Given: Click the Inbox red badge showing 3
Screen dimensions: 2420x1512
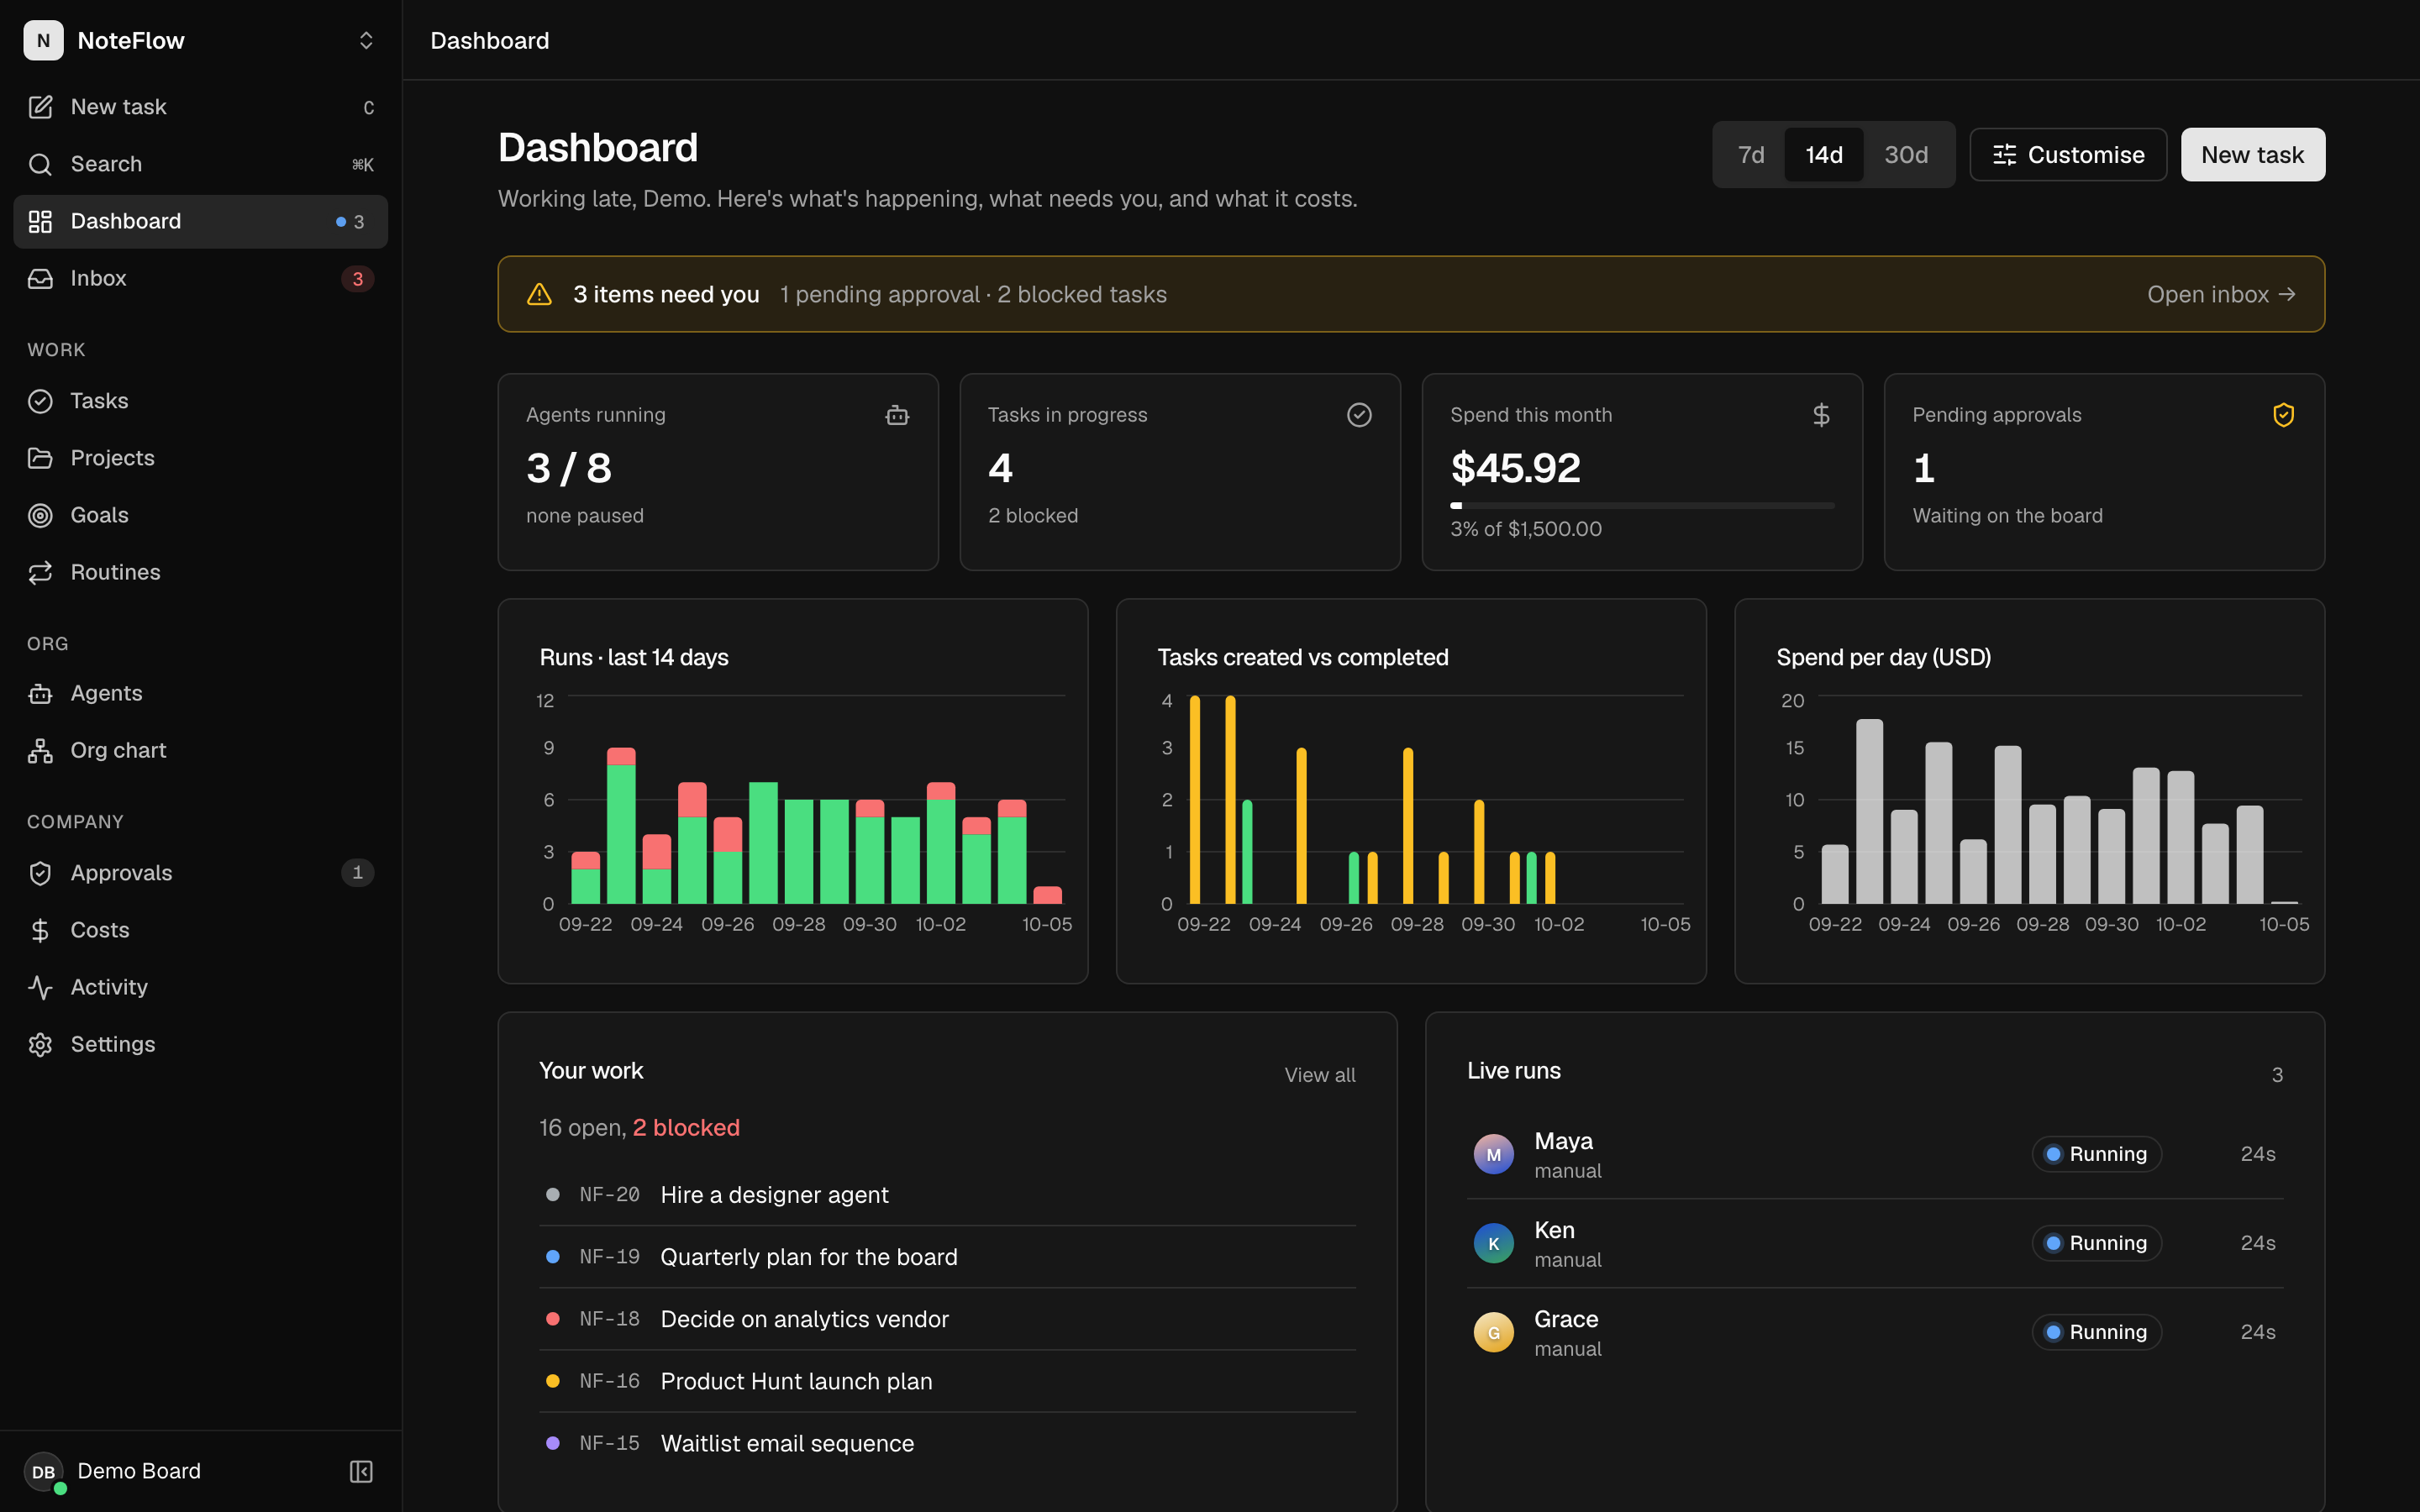Looking at the screenshot, I should 357,279.
